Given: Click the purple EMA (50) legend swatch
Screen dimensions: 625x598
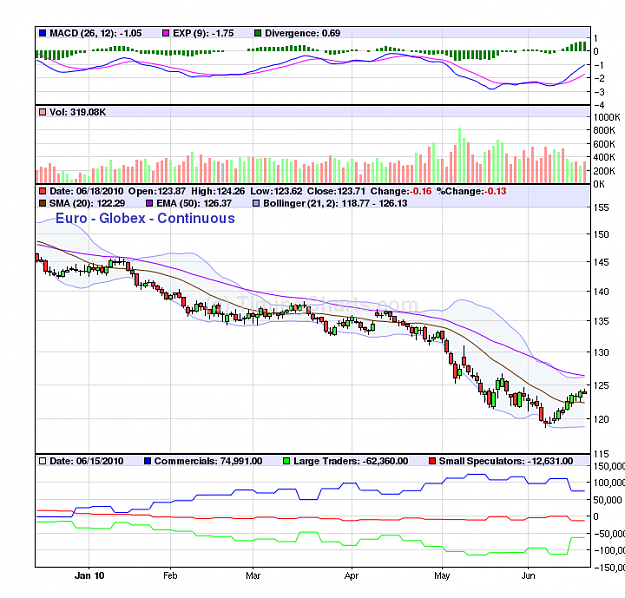Looking at the screenshot, I should 149,203.
